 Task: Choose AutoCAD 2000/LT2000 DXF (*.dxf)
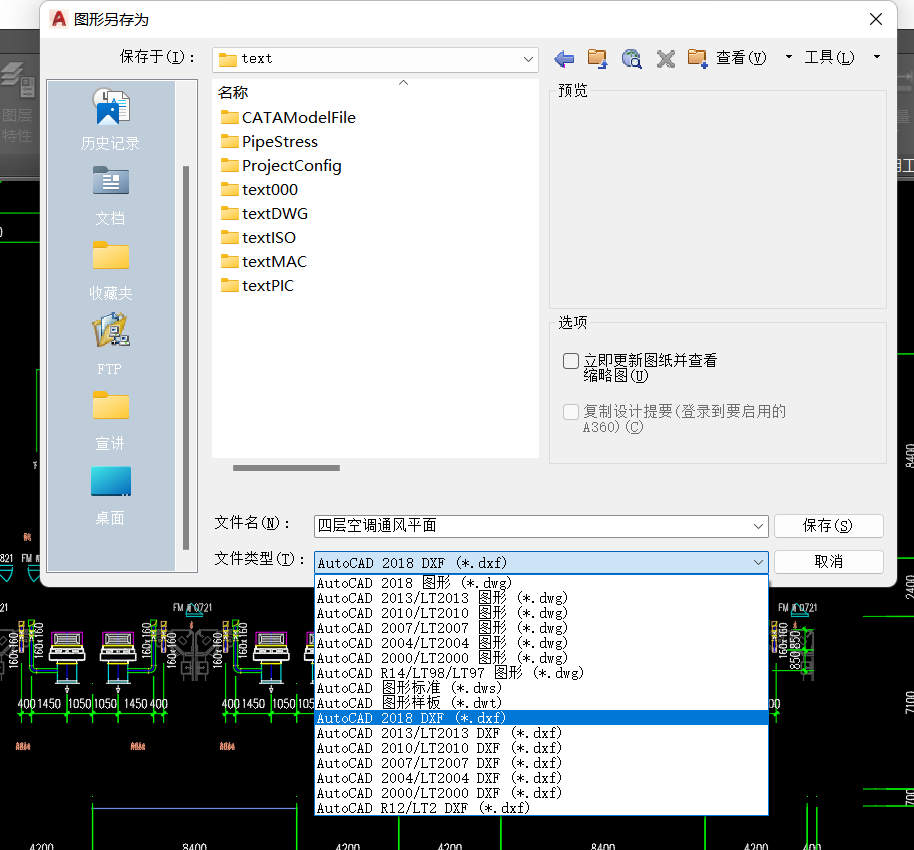tap(542, 793)
